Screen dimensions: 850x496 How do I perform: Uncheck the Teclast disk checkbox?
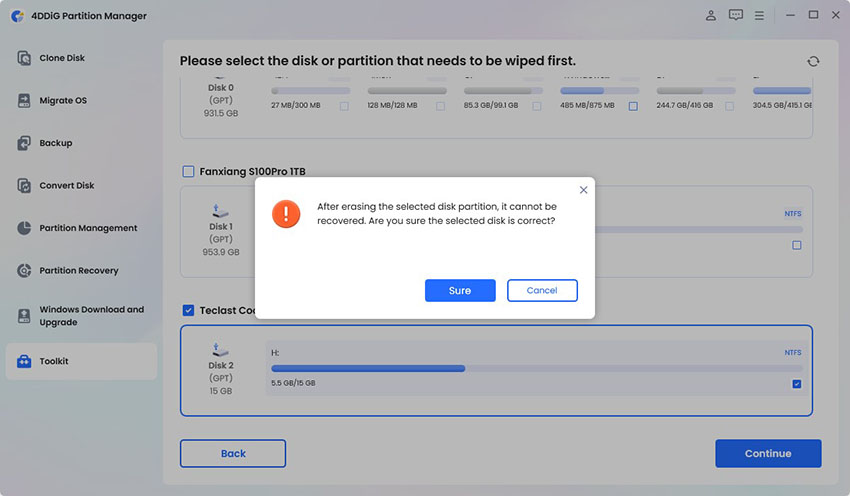pyautogui.click(x=188, y=310)
